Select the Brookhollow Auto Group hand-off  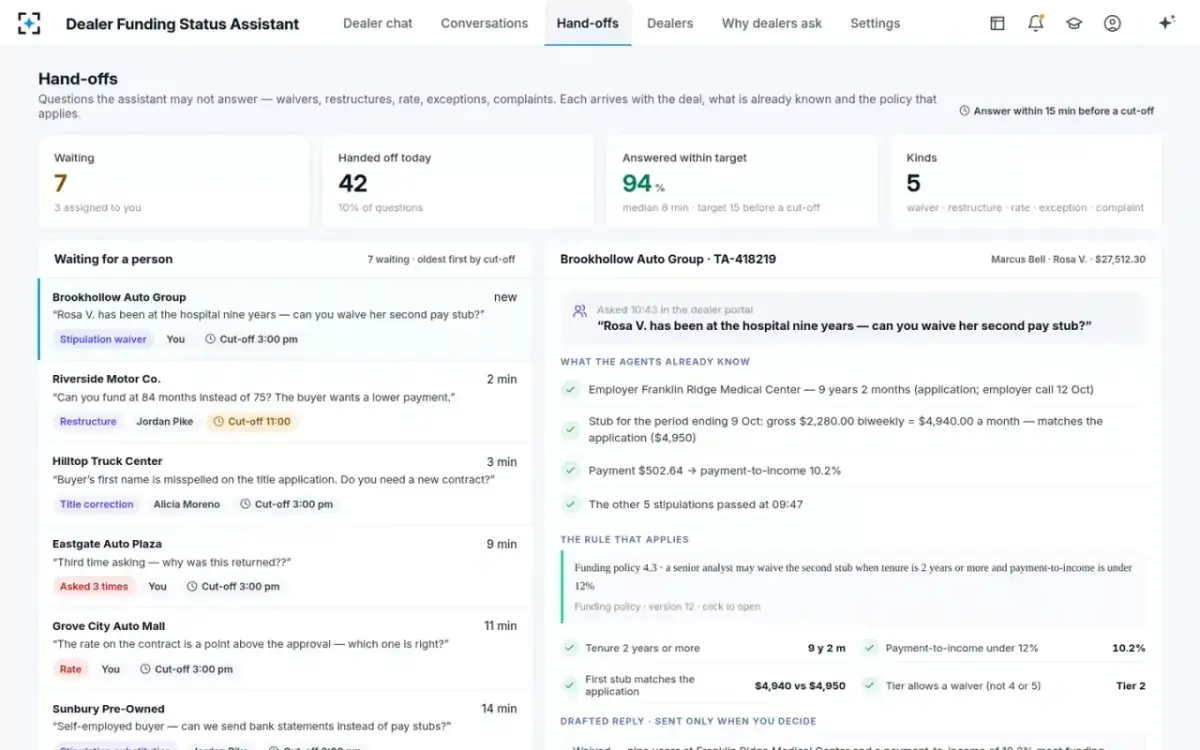pyautogui.click(x=285, y=319)
